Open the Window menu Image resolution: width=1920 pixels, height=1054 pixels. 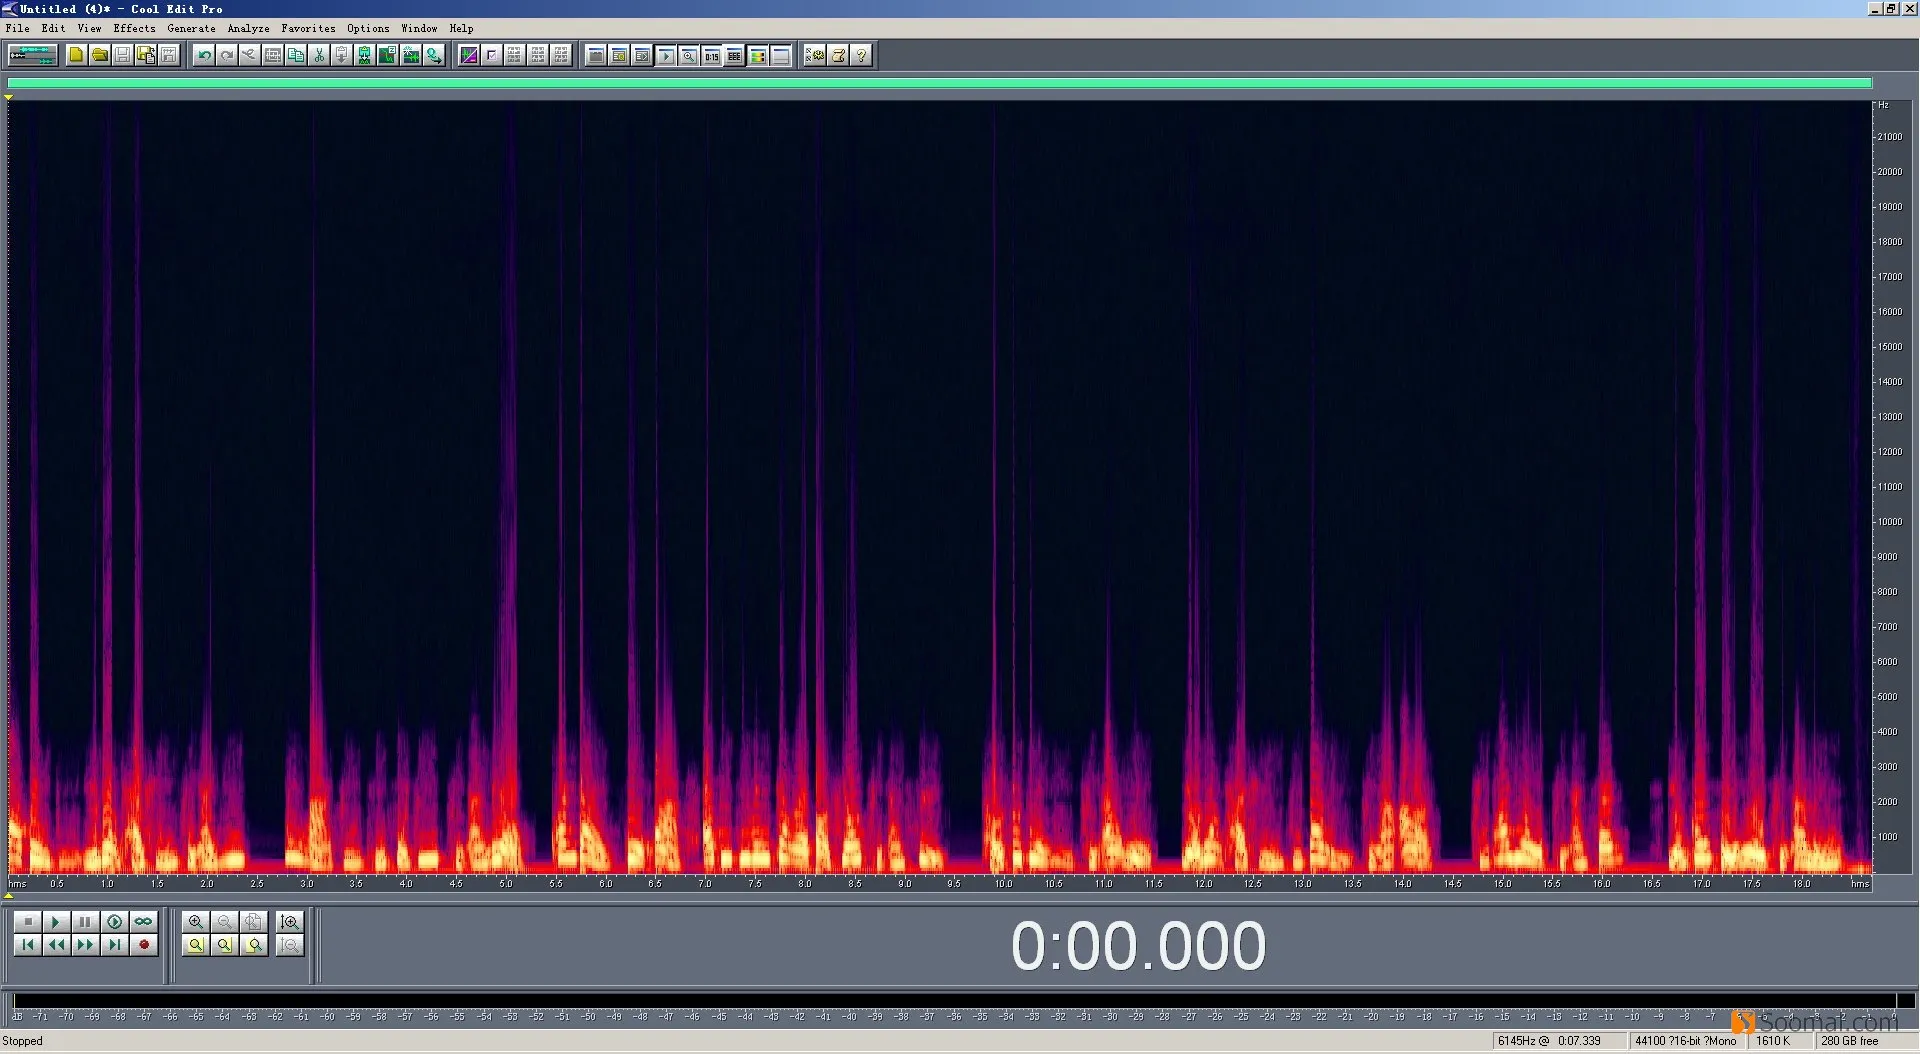[419, 28]
